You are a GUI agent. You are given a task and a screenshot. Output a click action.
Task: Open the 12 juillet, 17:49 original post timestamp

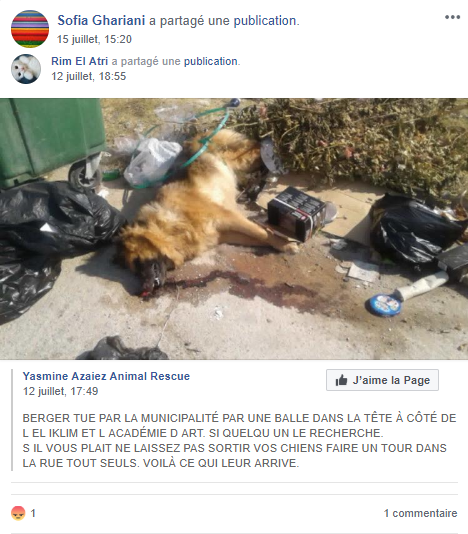(60, 391)
